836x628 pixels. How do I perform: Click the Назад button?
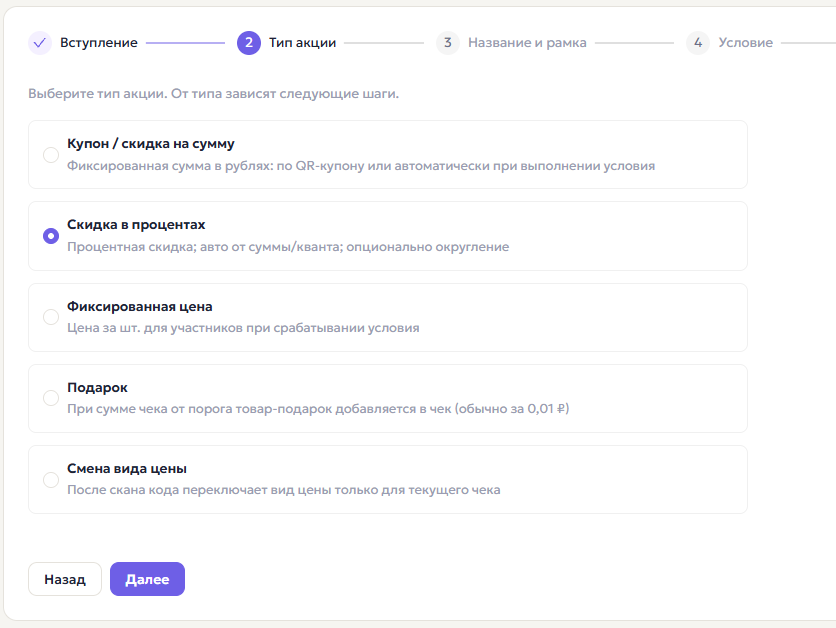65,579
